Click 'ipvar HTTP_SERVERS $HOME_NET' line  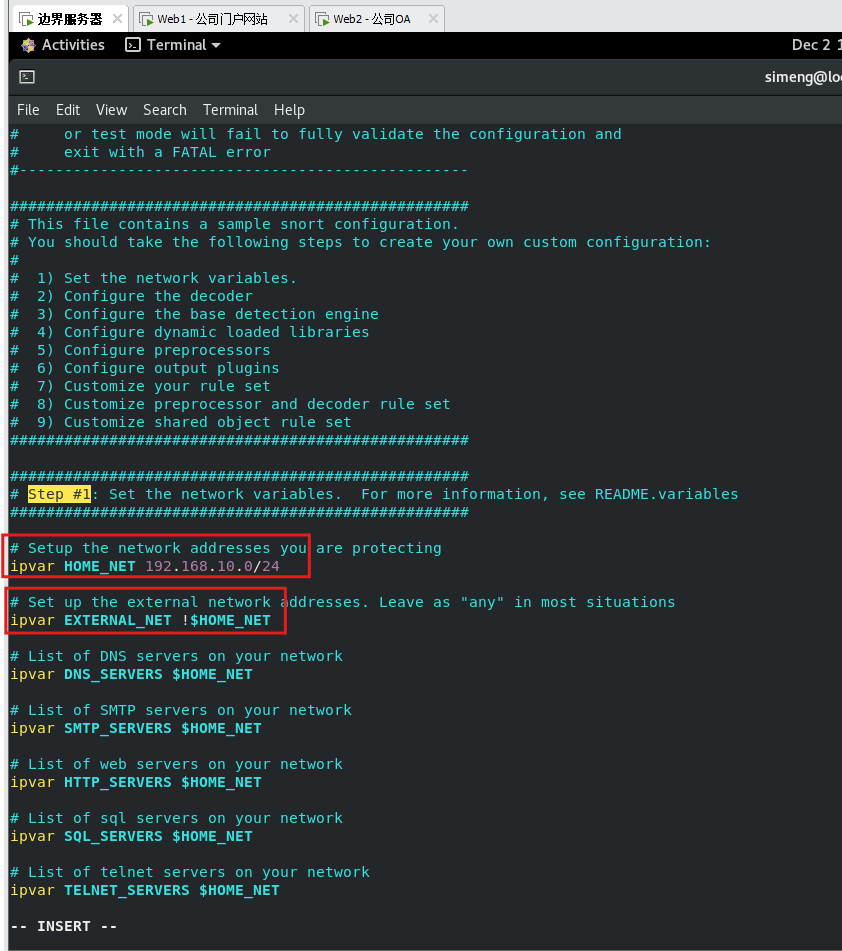(136, 782)
